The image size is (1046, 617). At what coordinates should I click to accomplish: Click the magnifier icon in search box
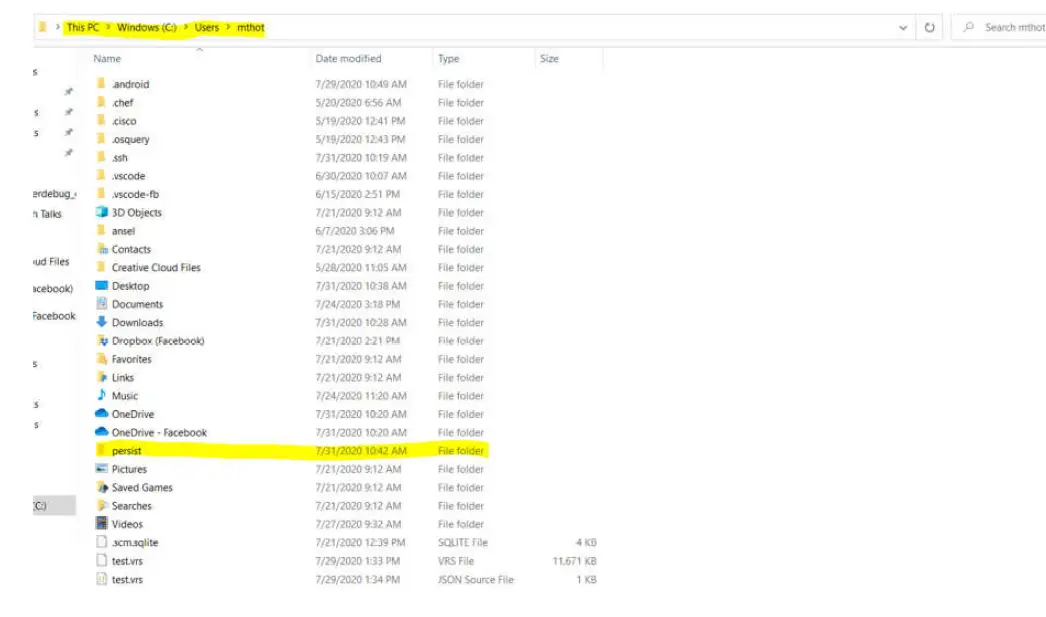point(969,27)
